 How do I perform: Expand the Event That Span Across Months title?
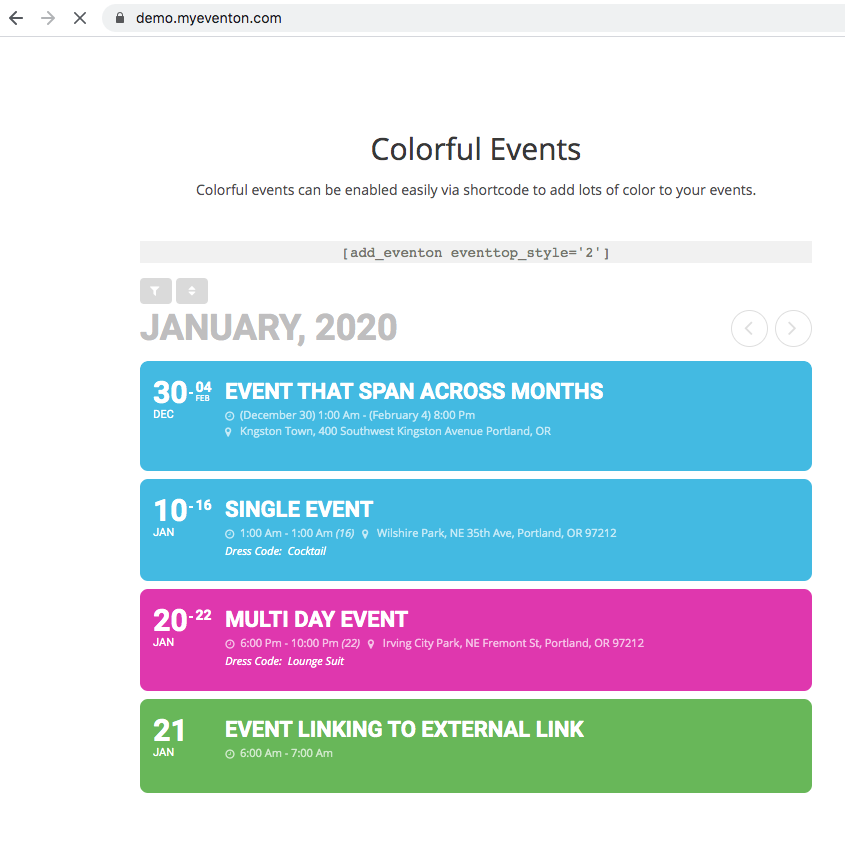(414, 391)
